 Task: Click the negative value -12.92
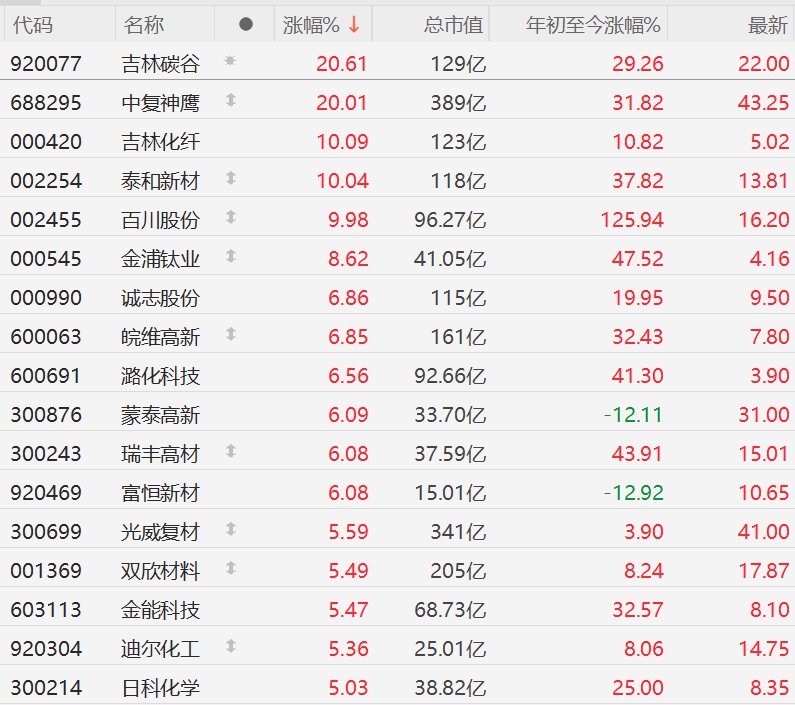click(633, 494)
